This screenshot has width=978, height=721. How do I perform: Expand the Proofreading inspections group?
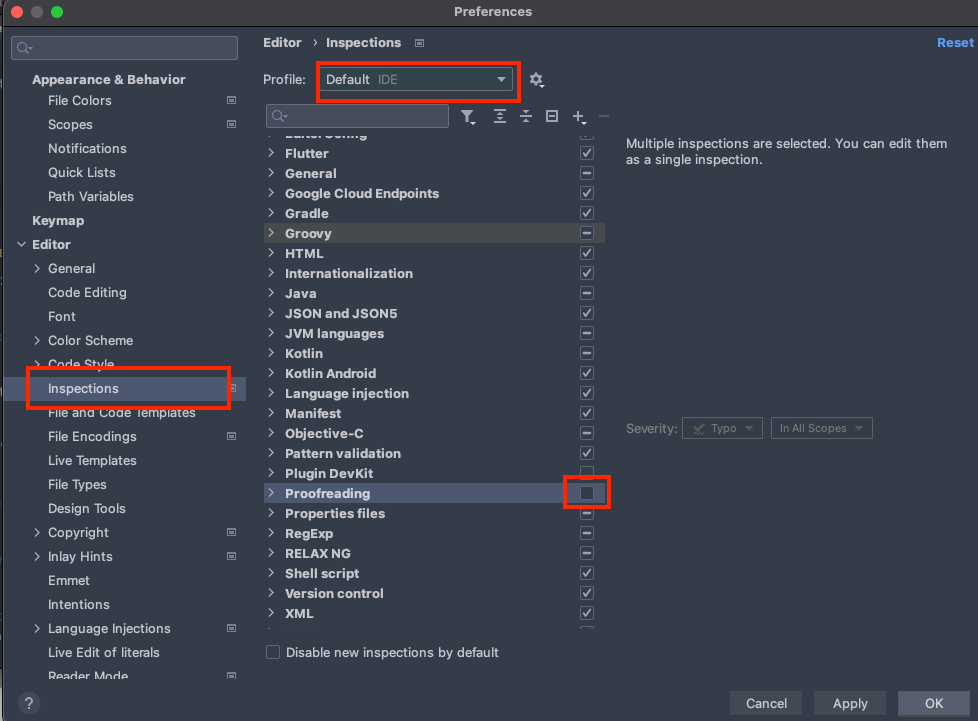pos(271,493)
